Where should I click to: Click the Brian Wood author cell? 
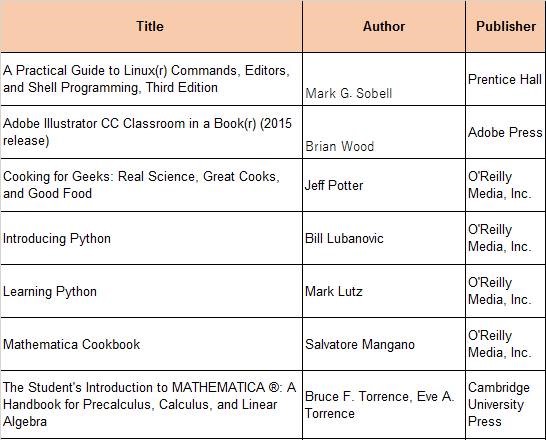coord(384,132)
